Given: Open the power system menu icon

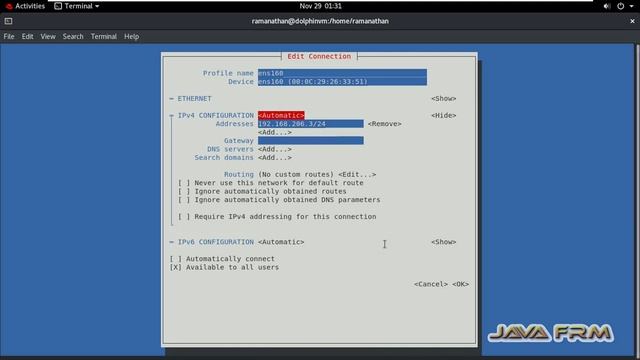Looking at the screenshot, I should click(x=620, y=6).
